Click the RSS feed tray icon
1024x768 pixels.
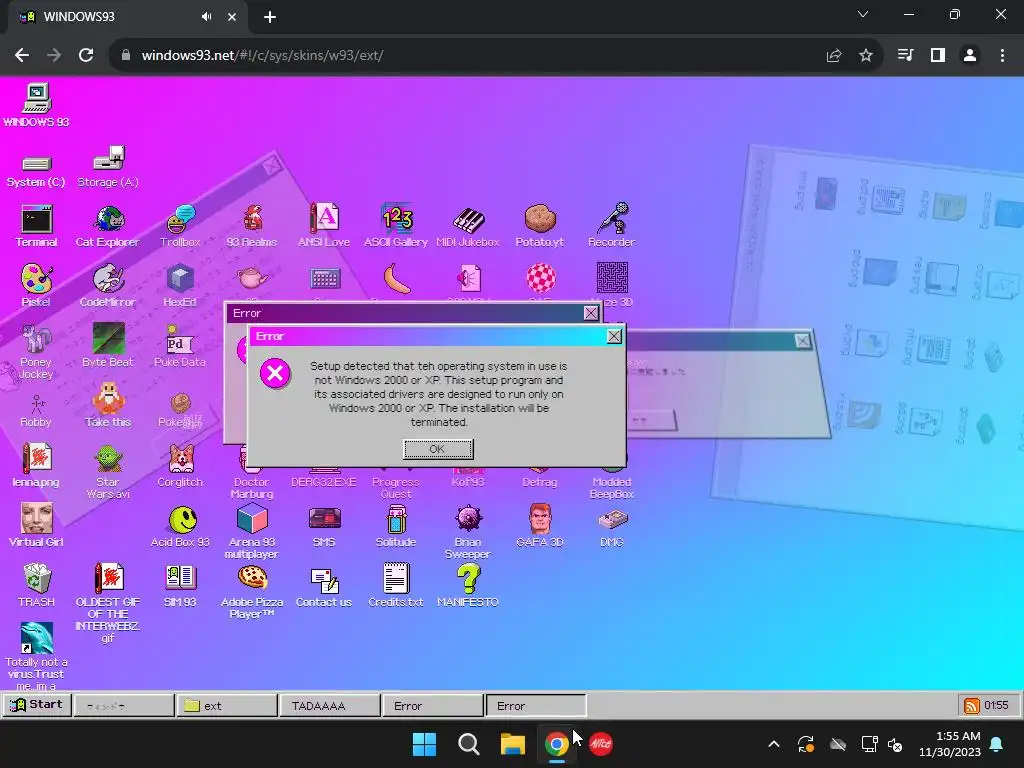pos(971,706)
